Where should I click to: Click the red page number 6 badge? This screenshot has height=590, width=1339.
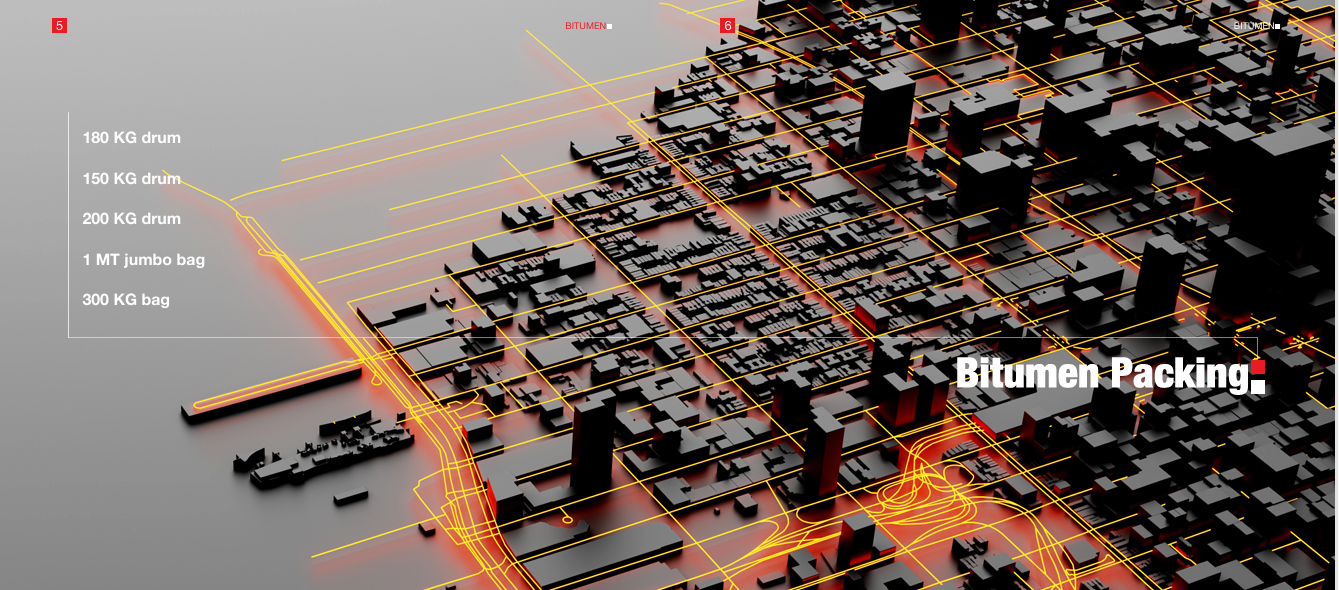tap(727, 26)
